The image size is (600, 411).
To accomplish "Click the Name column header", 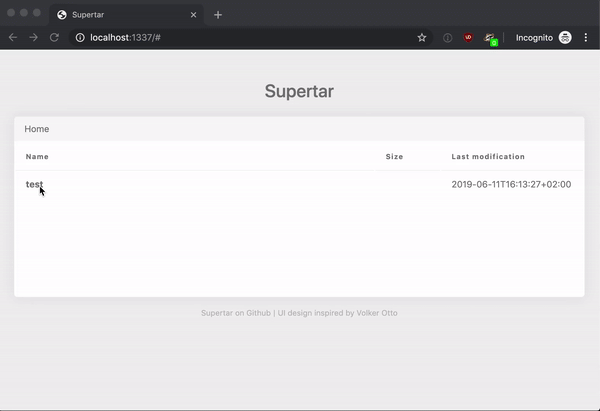I will click(37, 157).
